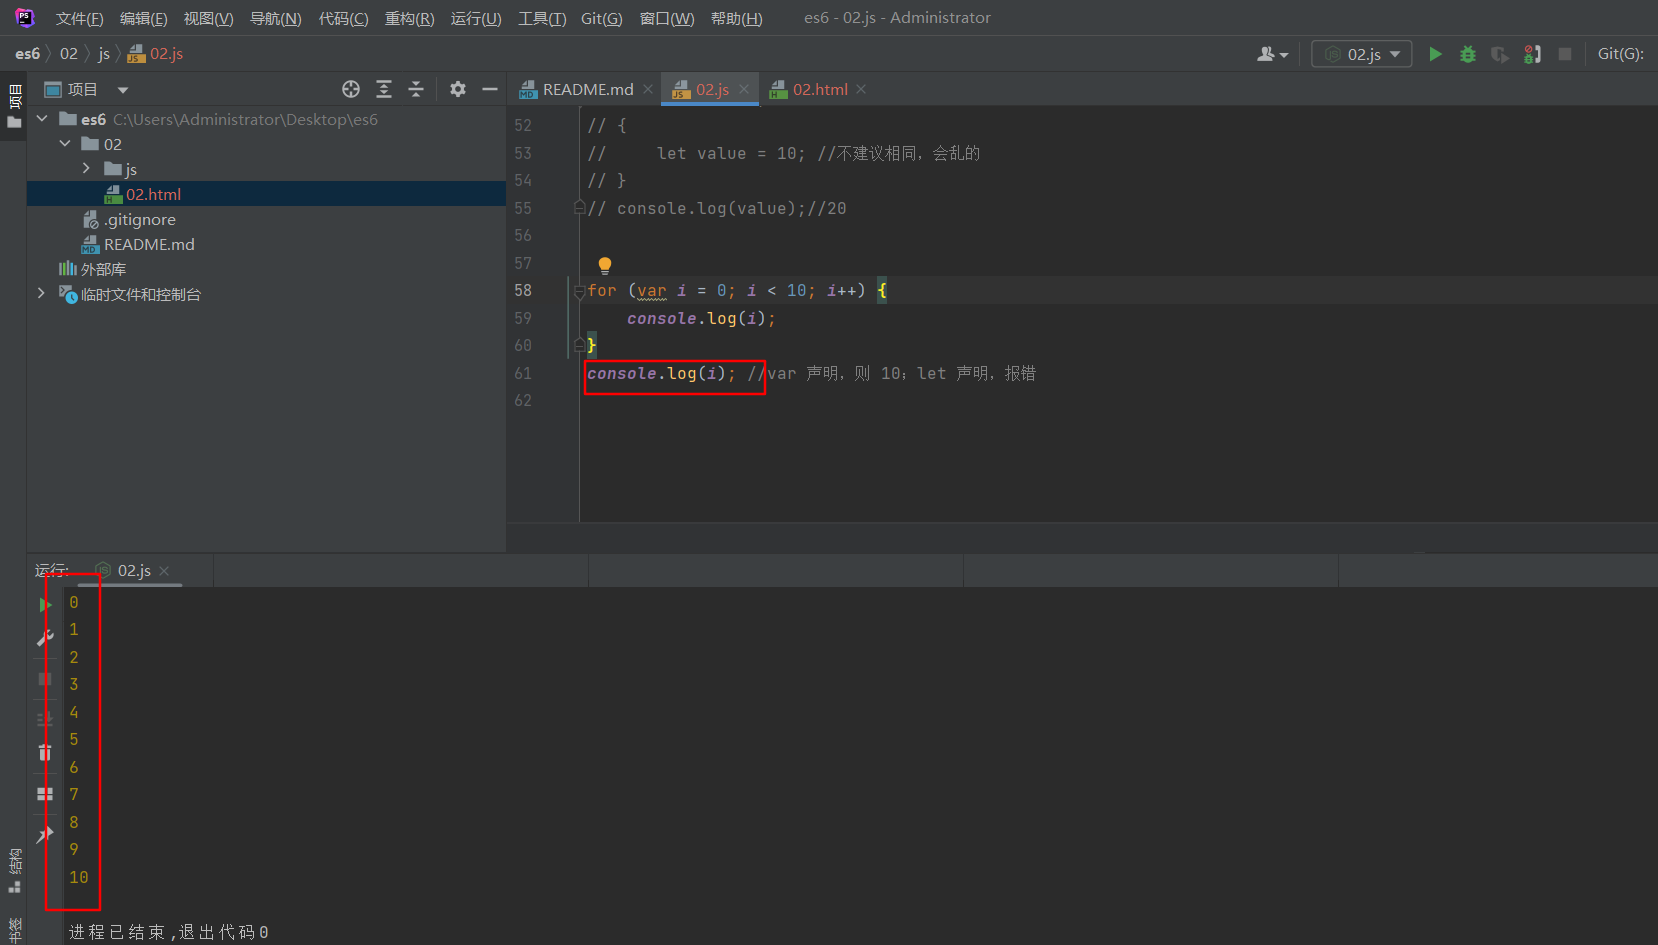Select README.md in the project tree
1658x945 pixels.
(x=149, y=244)
